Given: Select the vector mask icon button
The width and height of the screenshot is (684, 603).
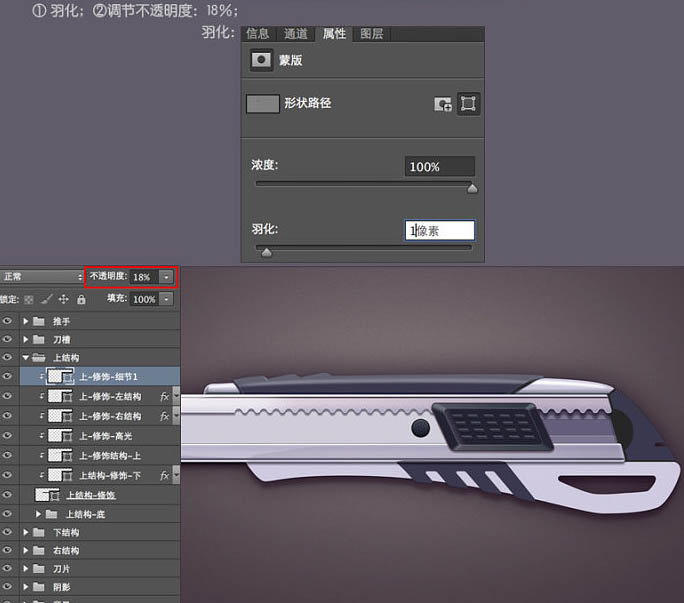Looking at the screenshot, I should 468,104.
